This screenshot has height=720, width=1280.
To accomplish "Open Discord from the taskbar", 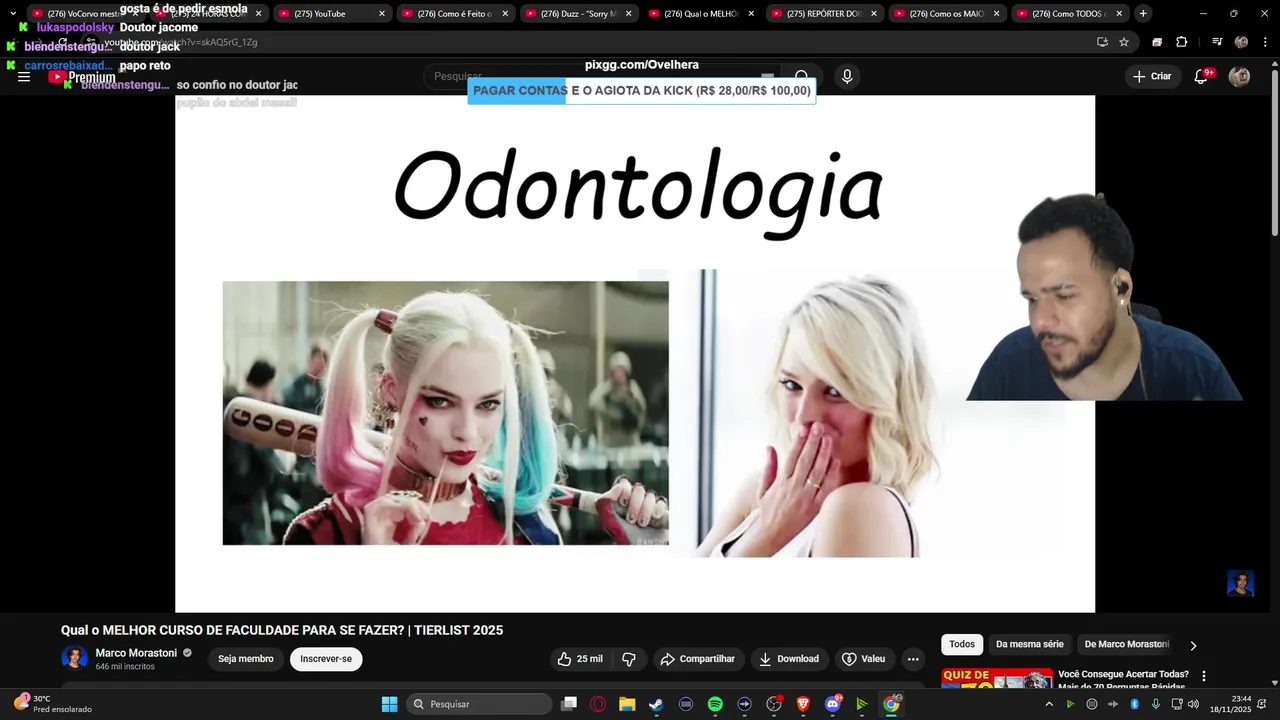I will [x=833, y=704].
